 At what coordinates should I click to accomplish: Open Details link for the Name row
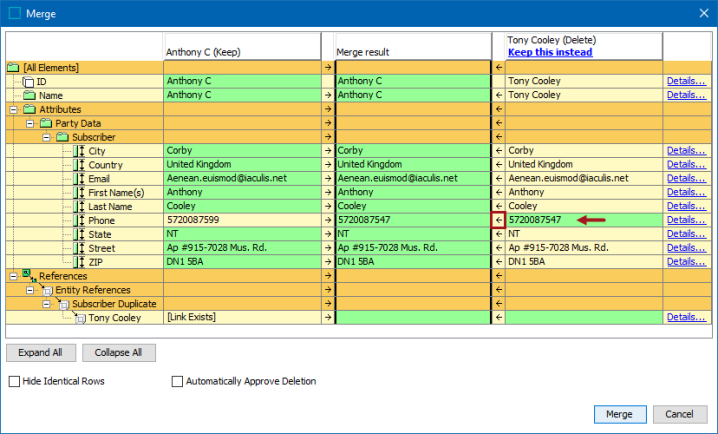[x=686, y=95]
